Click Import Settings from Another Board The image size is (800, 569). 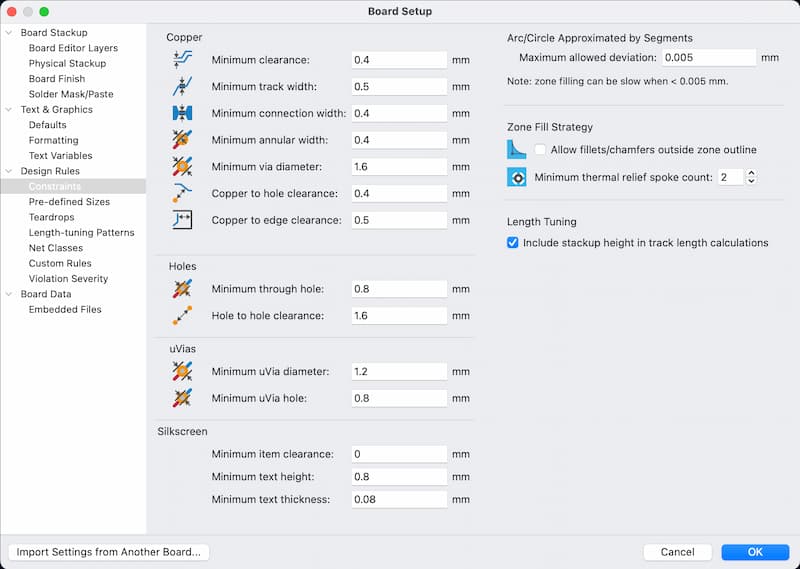click(108, 552)
